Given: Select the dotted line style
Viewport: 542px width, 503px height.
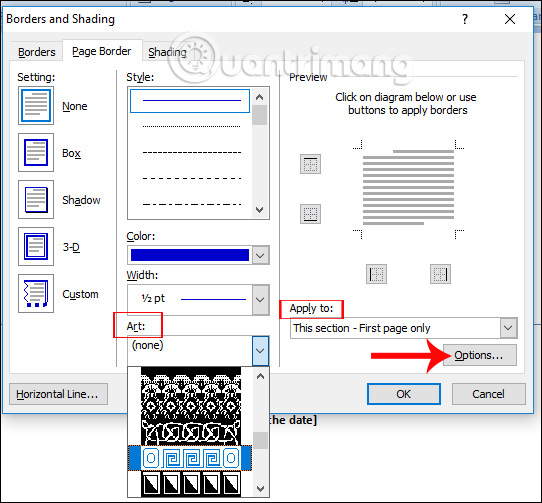Looking at the screenshot, I should point(191,127).
